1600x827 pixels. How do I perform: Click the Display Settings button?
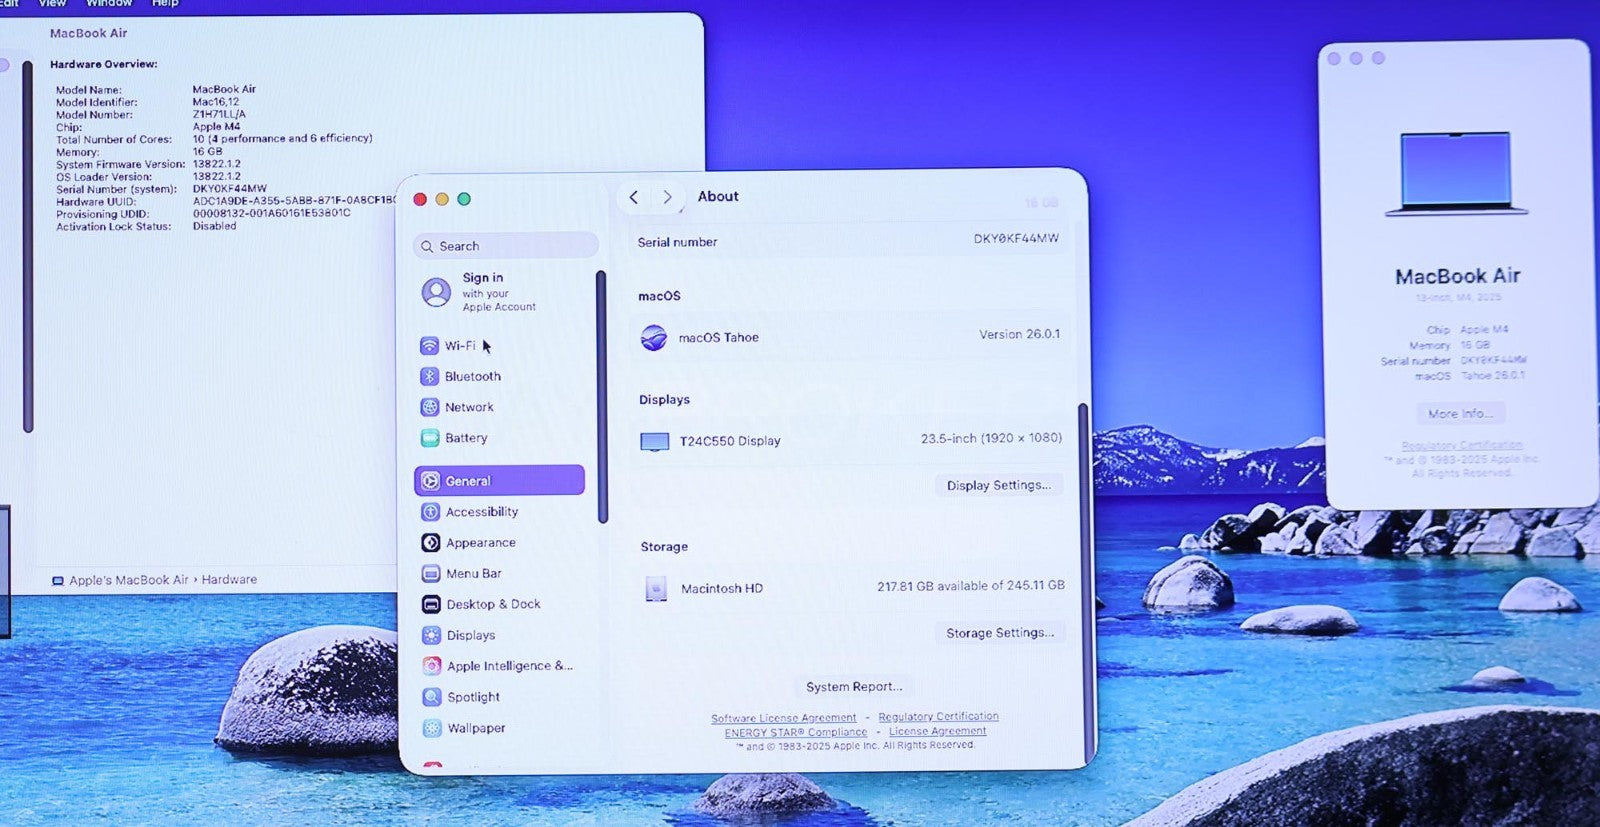(x=998, y=485)
